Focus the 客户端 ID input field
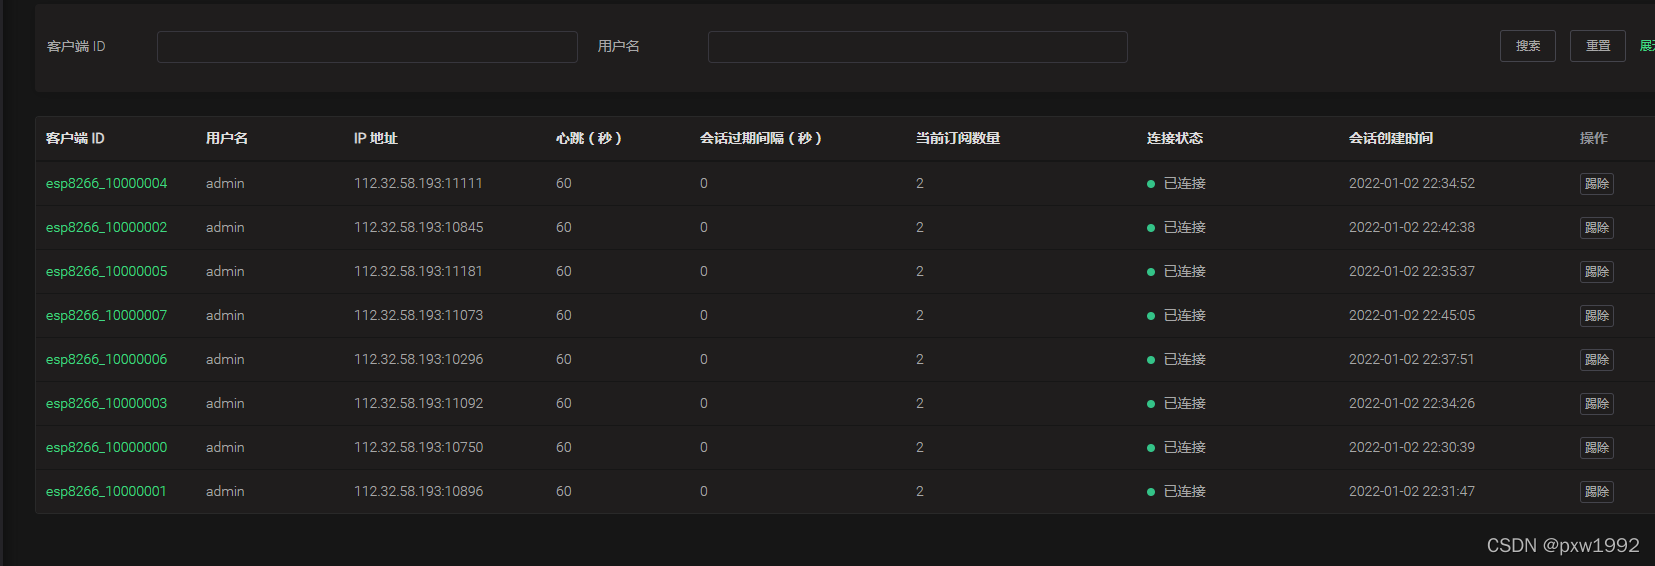1655x566 pixels. (367, 47)
